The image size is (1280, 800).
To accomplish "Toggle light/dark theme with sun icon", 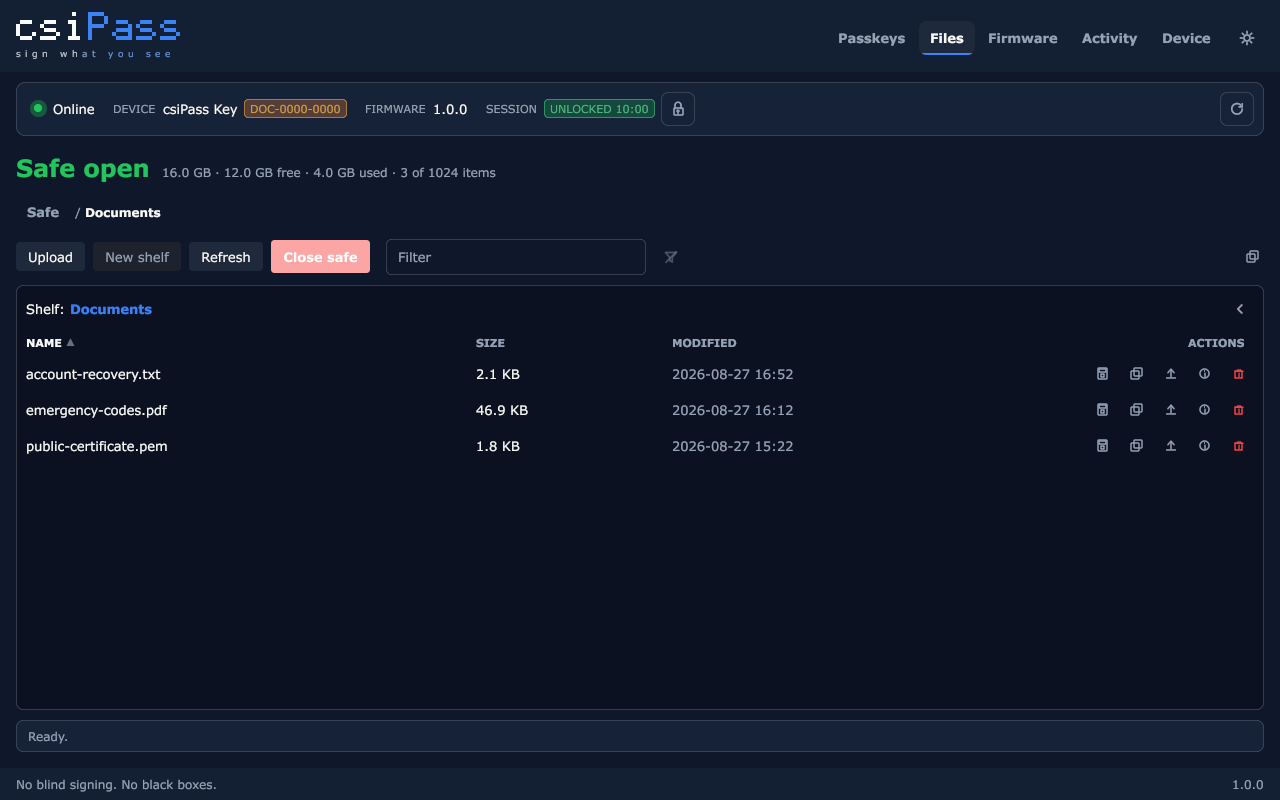I will [1246, 38].
